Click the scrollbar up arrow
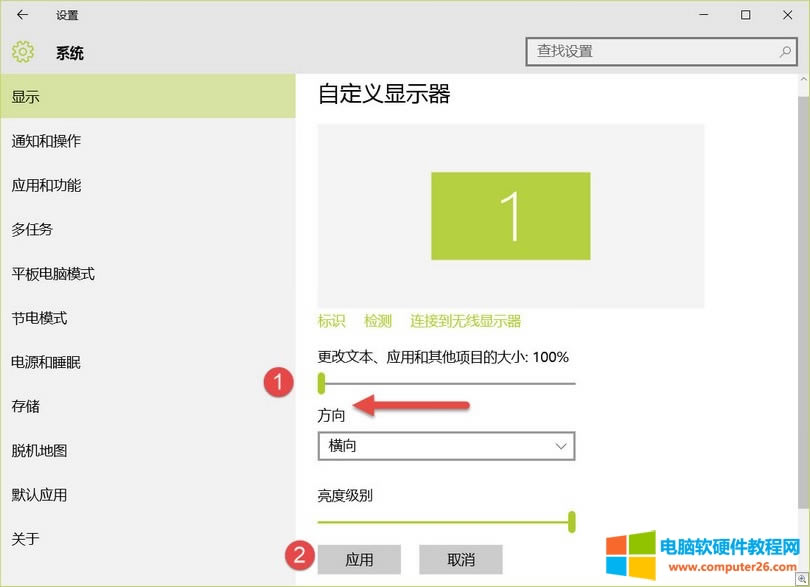 click(803, 80)
